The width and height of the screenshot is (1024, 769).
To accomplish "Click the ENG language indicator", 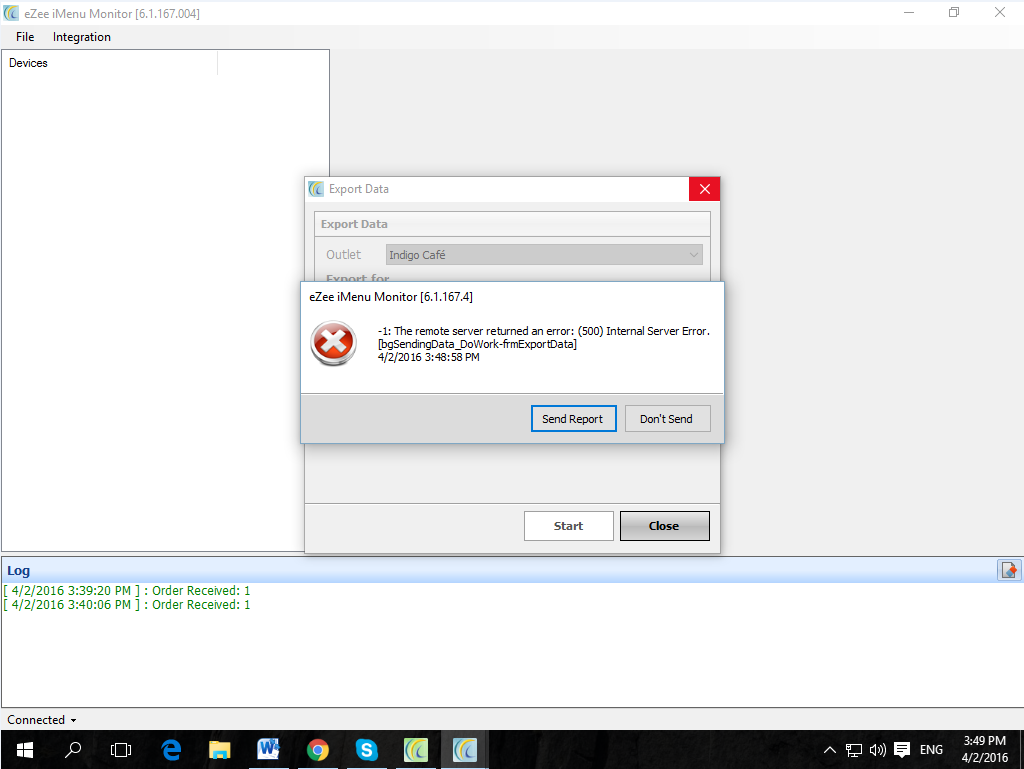I will point(931,750).
